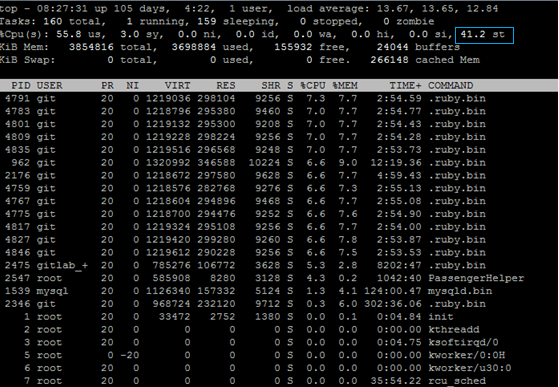559x387 pixels.
Task: Click the %MEM column header
Action: [x=345, y=86]
